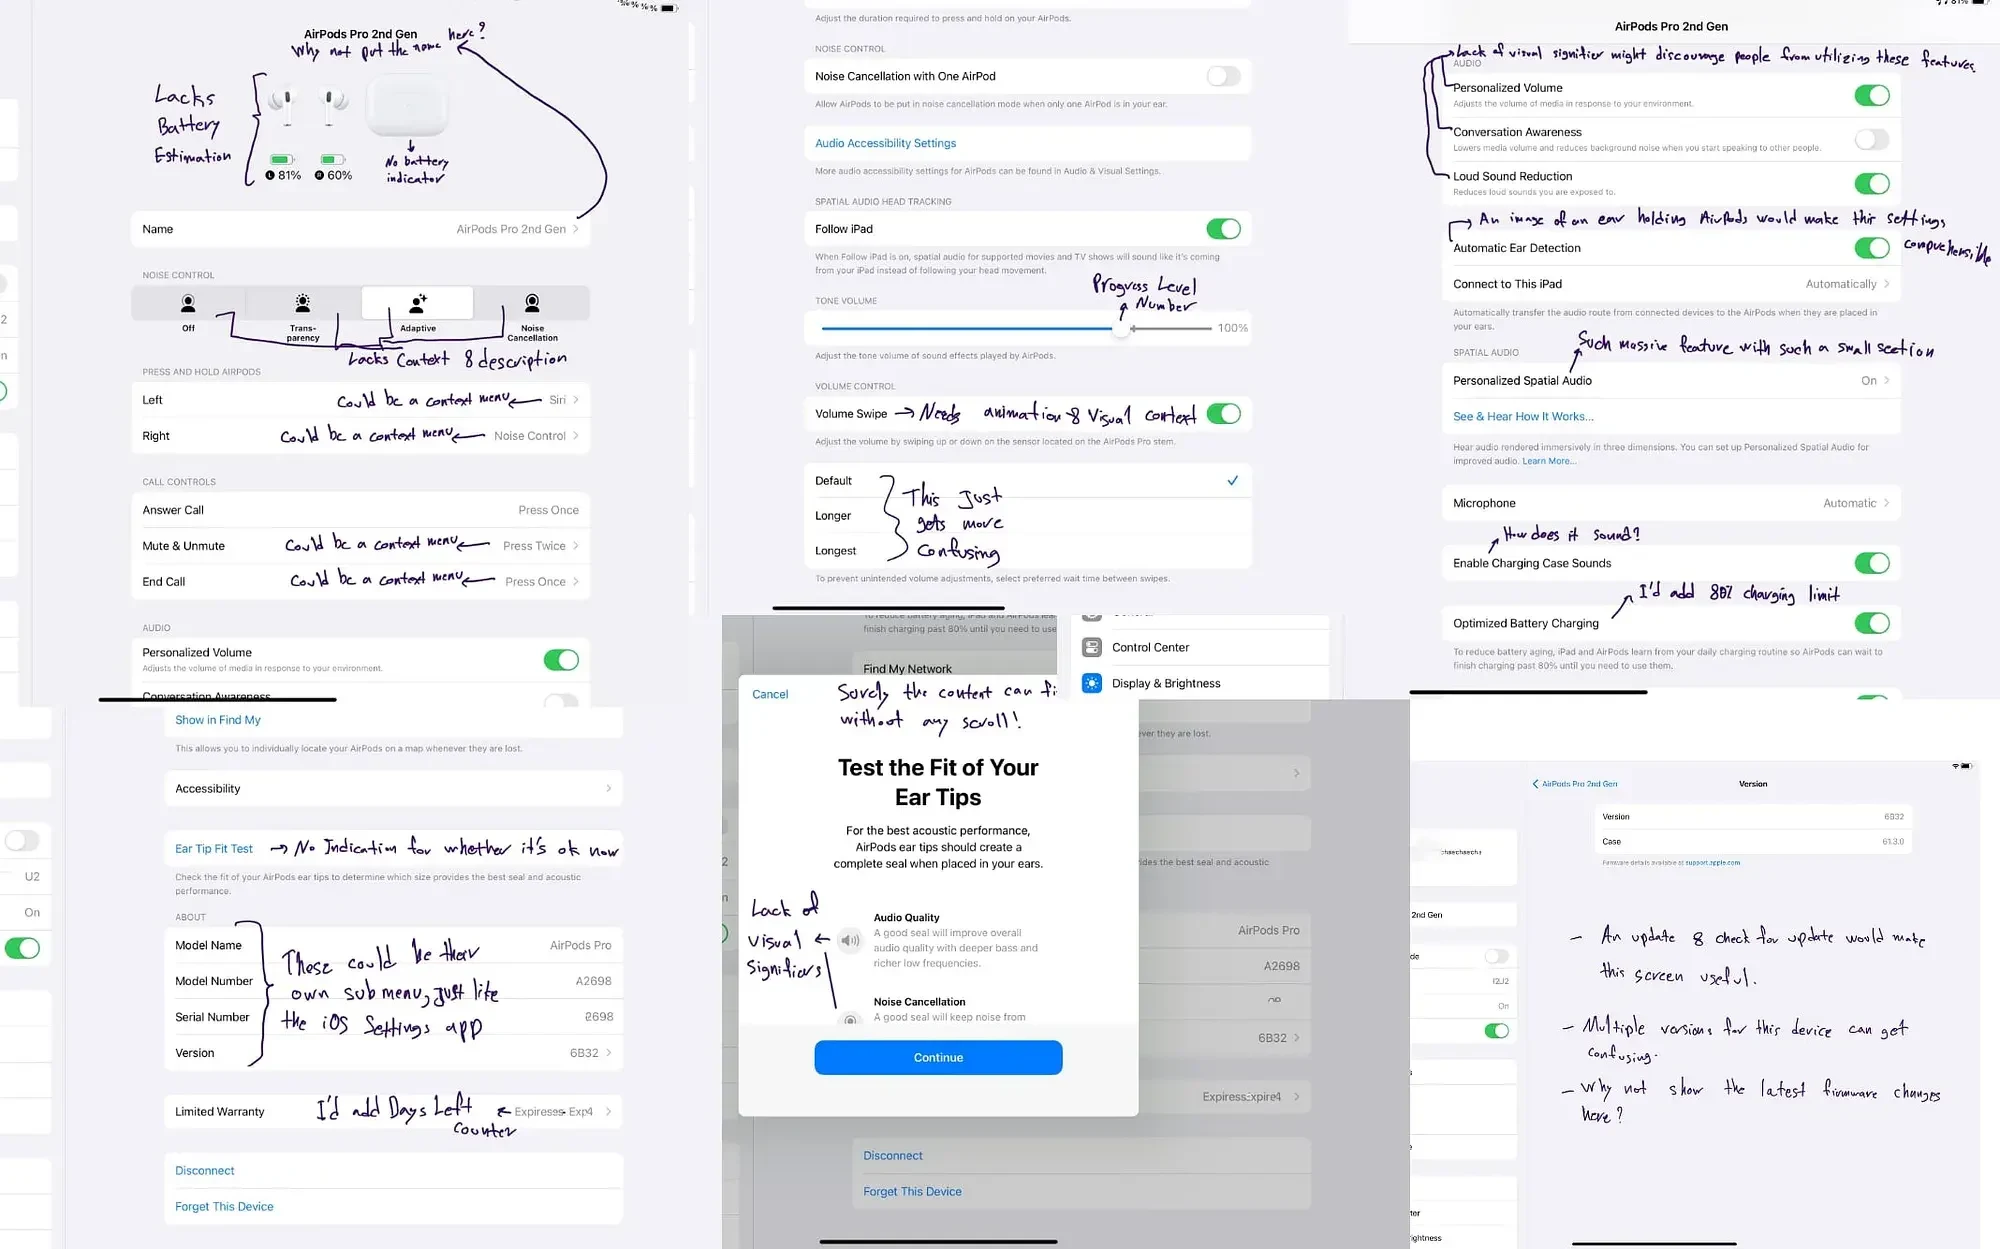Toggle Follow iPad spatial audio on
Viewport: 2000px width, 1249px height.
click(x=1222, y=229)
